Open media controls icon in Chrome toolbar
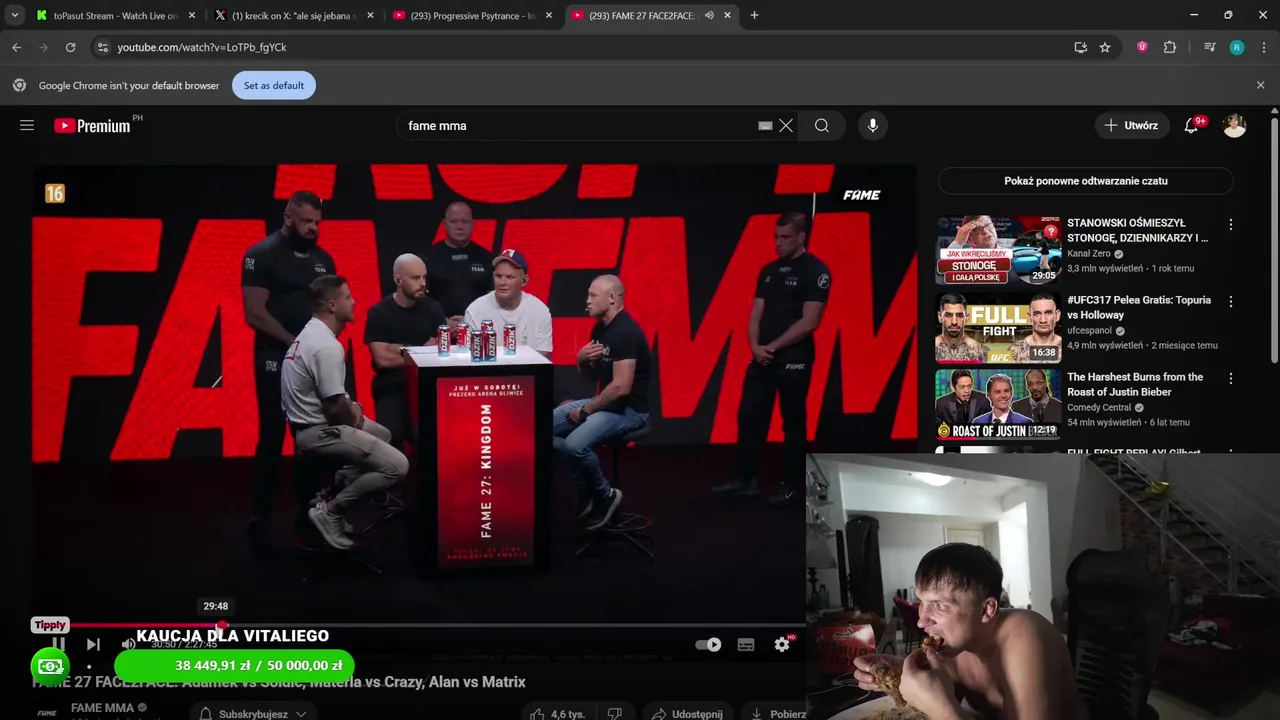 (x=1210, y=47)
